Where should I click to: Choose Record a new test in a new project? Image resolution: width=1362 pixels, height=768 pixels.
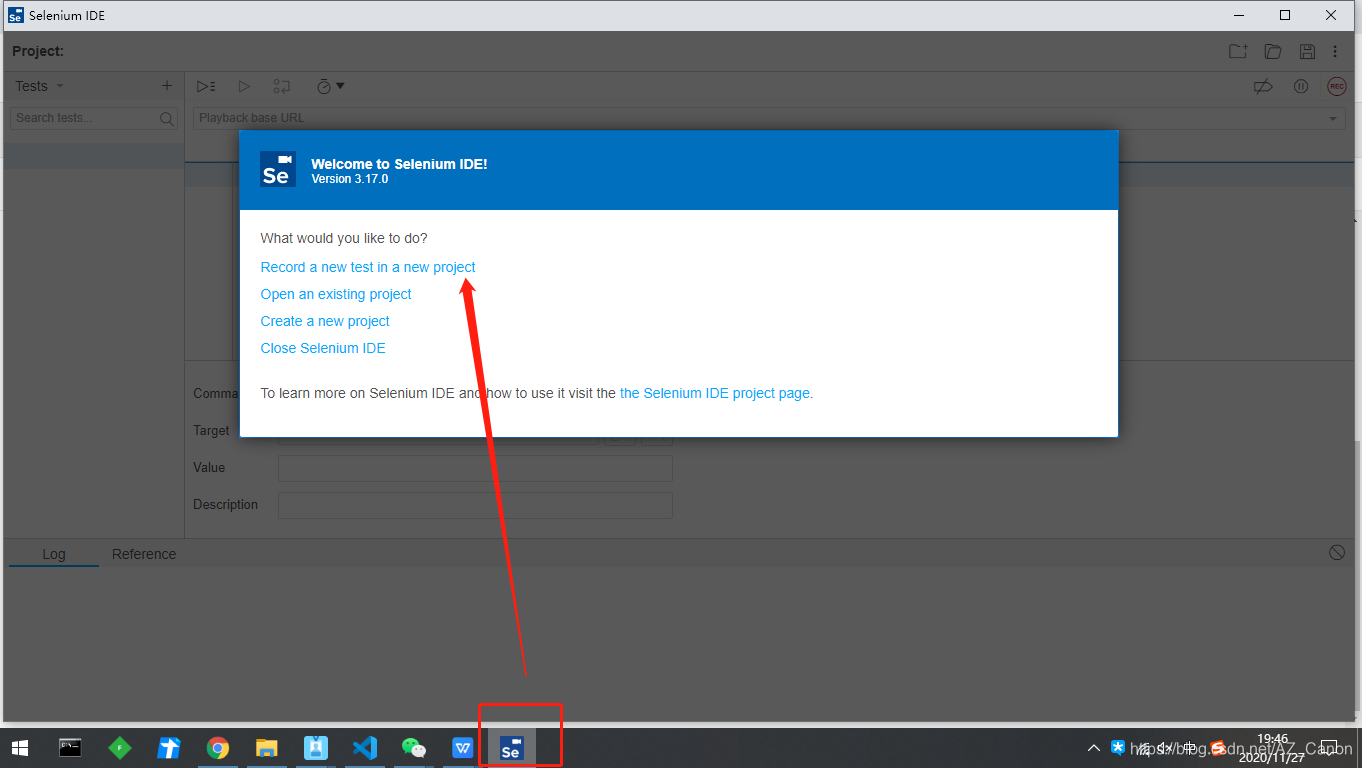pos(368,267)
